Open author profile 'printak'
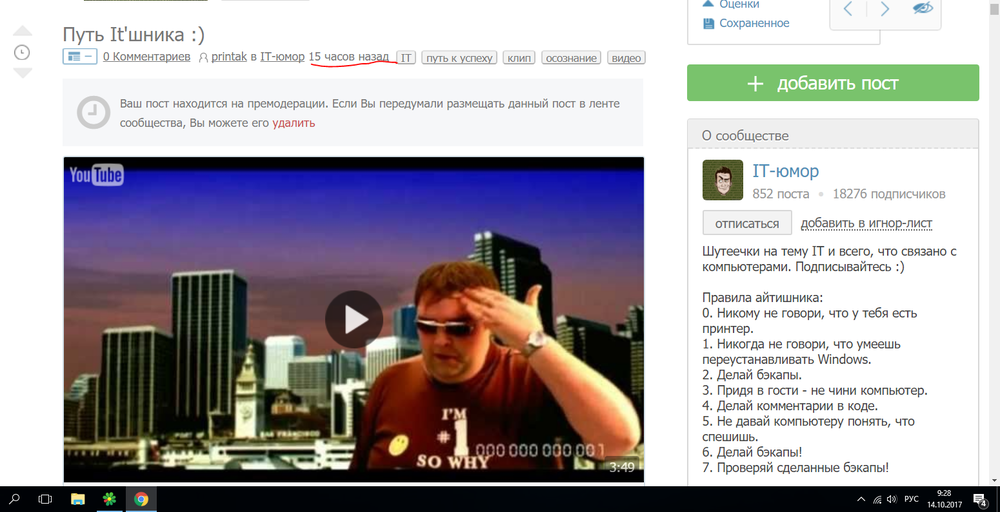 pos(228,57)
